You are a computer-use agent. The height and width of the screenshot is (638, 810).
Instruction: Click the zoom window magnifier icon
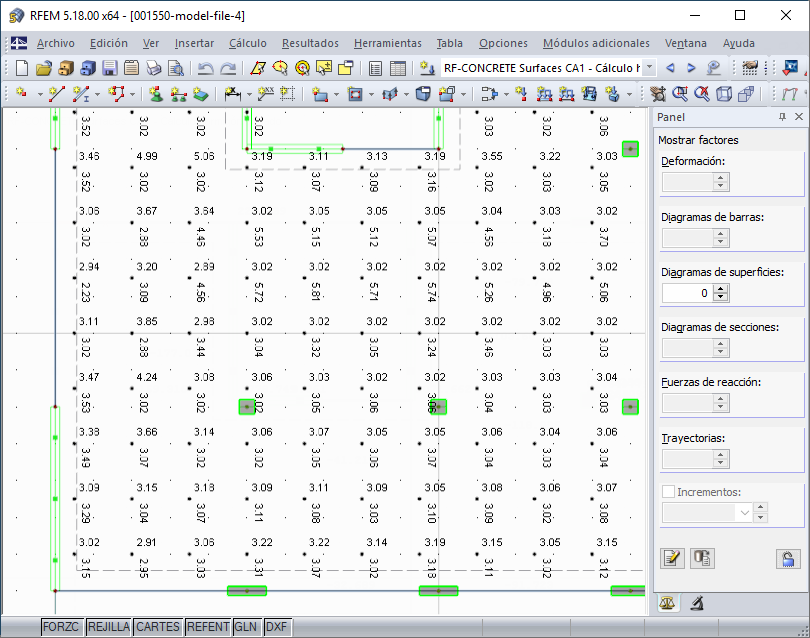680,94
